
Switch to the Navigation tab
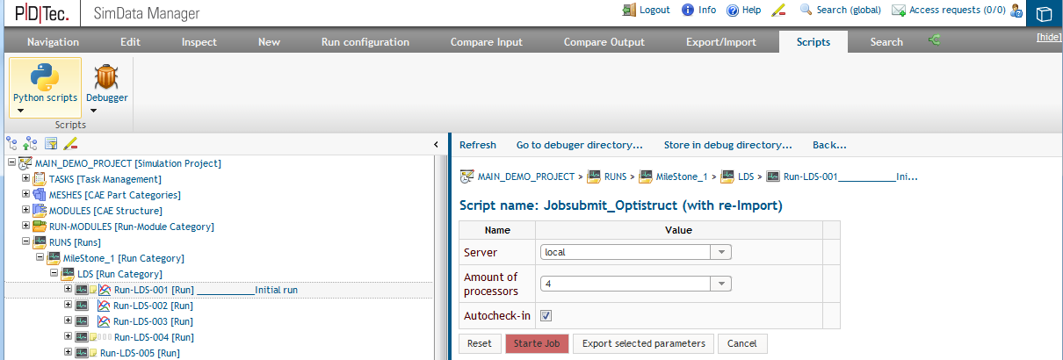pos(53,42)
